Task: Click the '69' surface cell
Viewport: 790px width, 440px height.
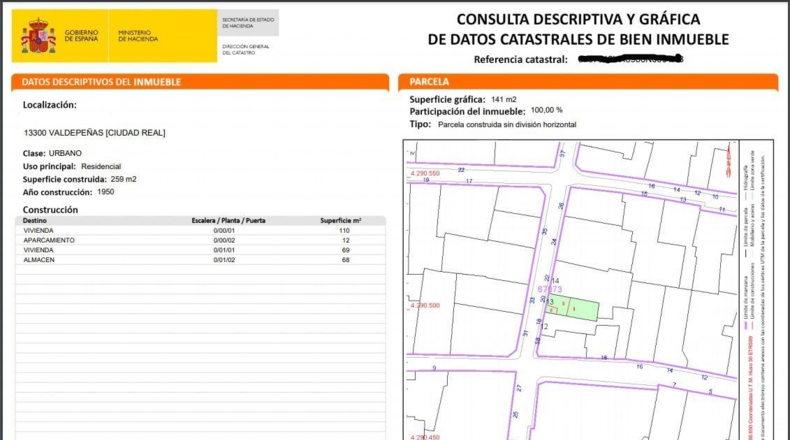Action: [346, 250]
